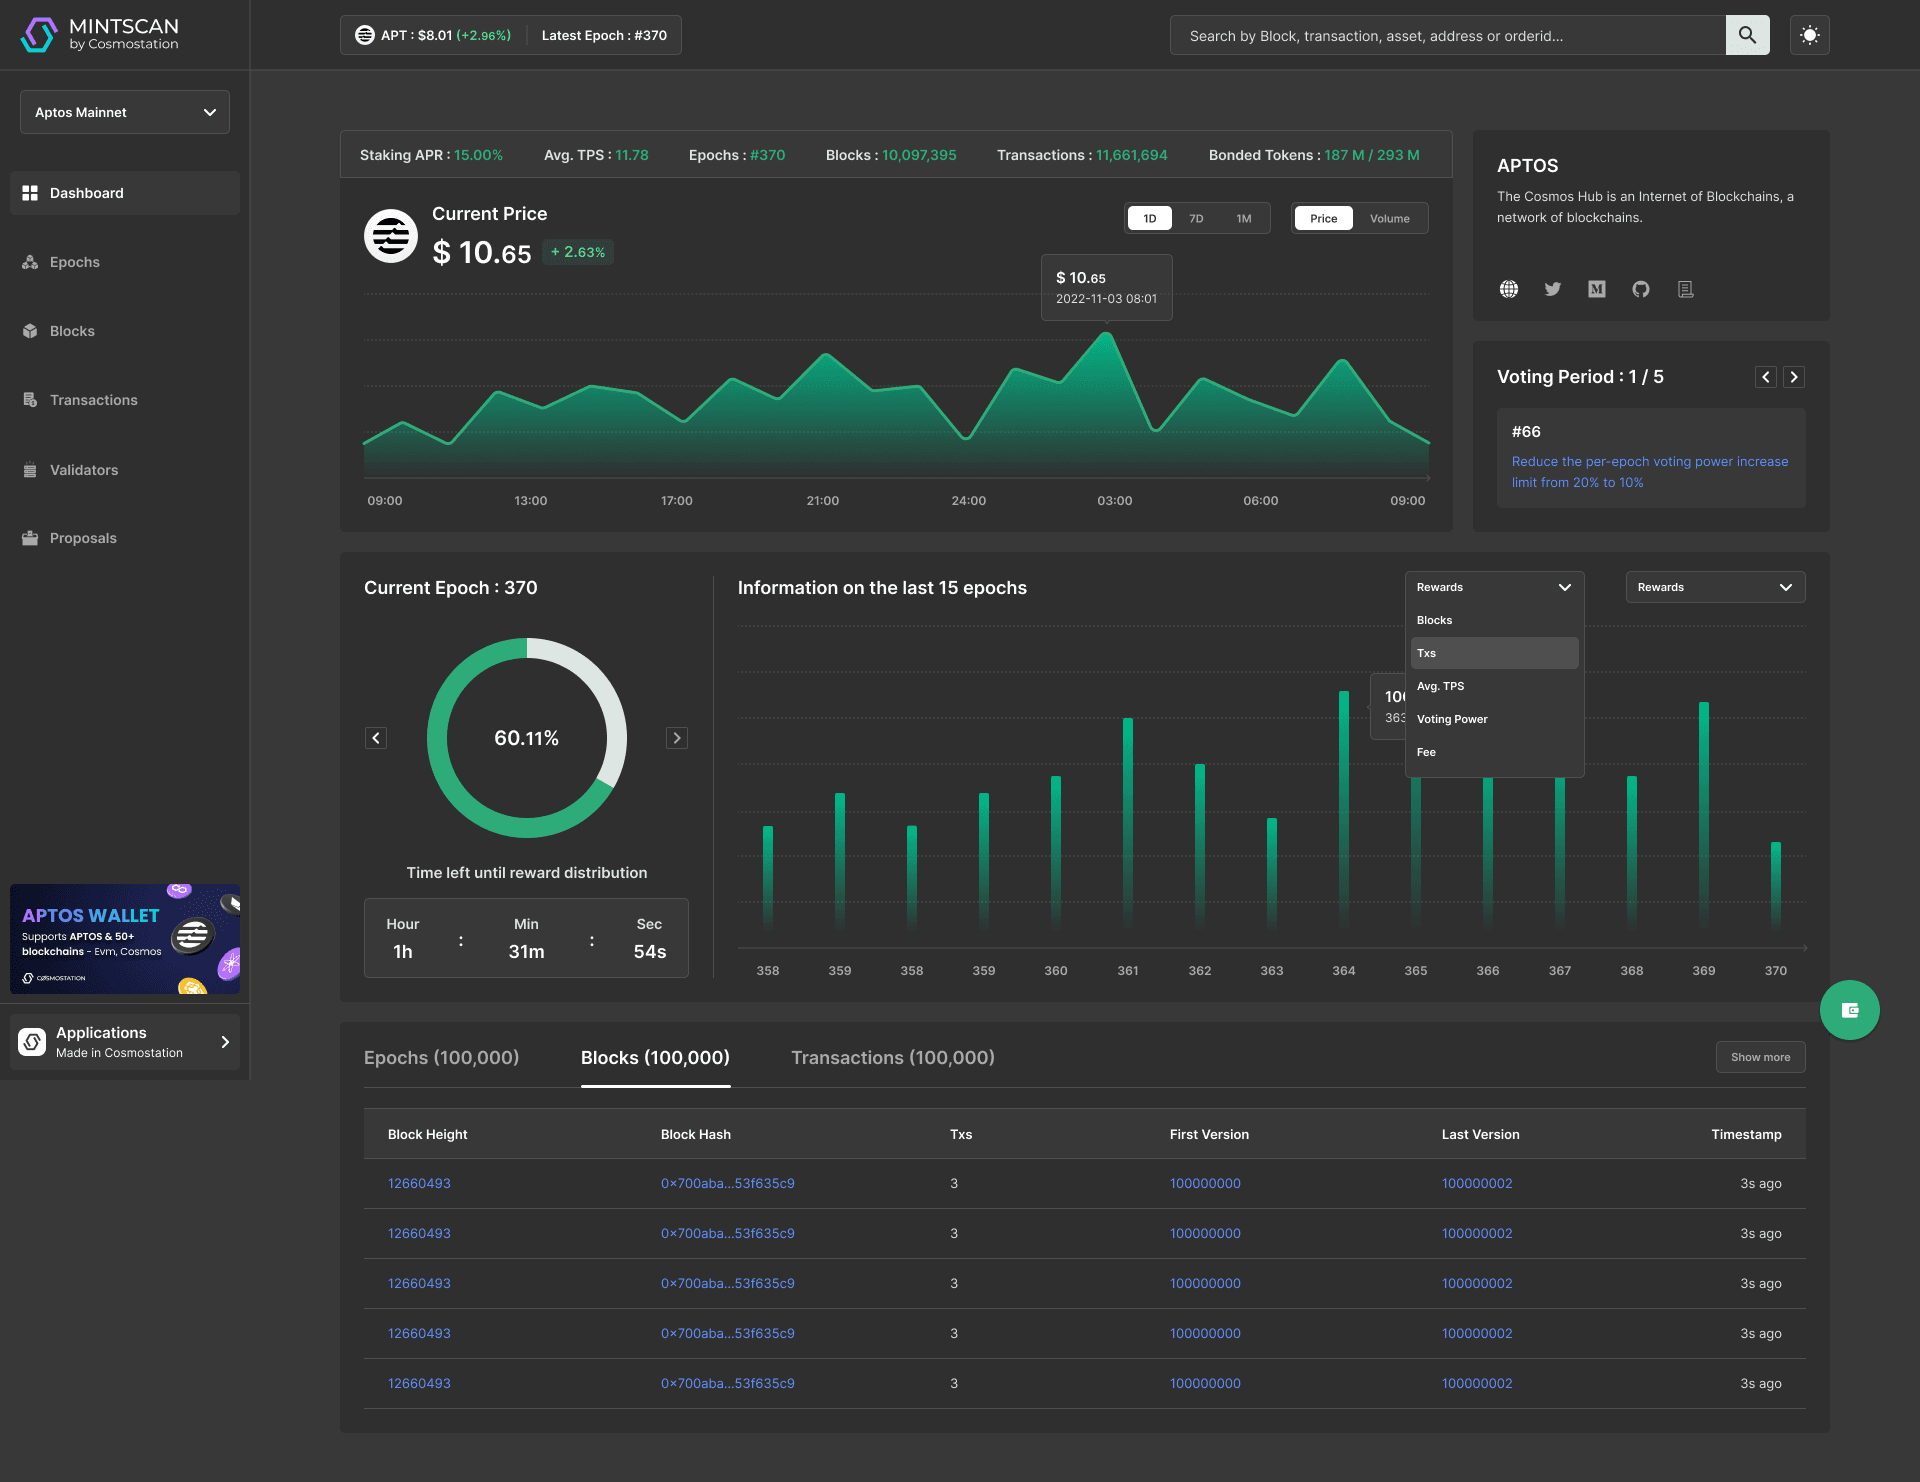The width and height of the screenshot is (1920, 1482).
Task: Click the search magnifier button
Action: [1747, 35]
